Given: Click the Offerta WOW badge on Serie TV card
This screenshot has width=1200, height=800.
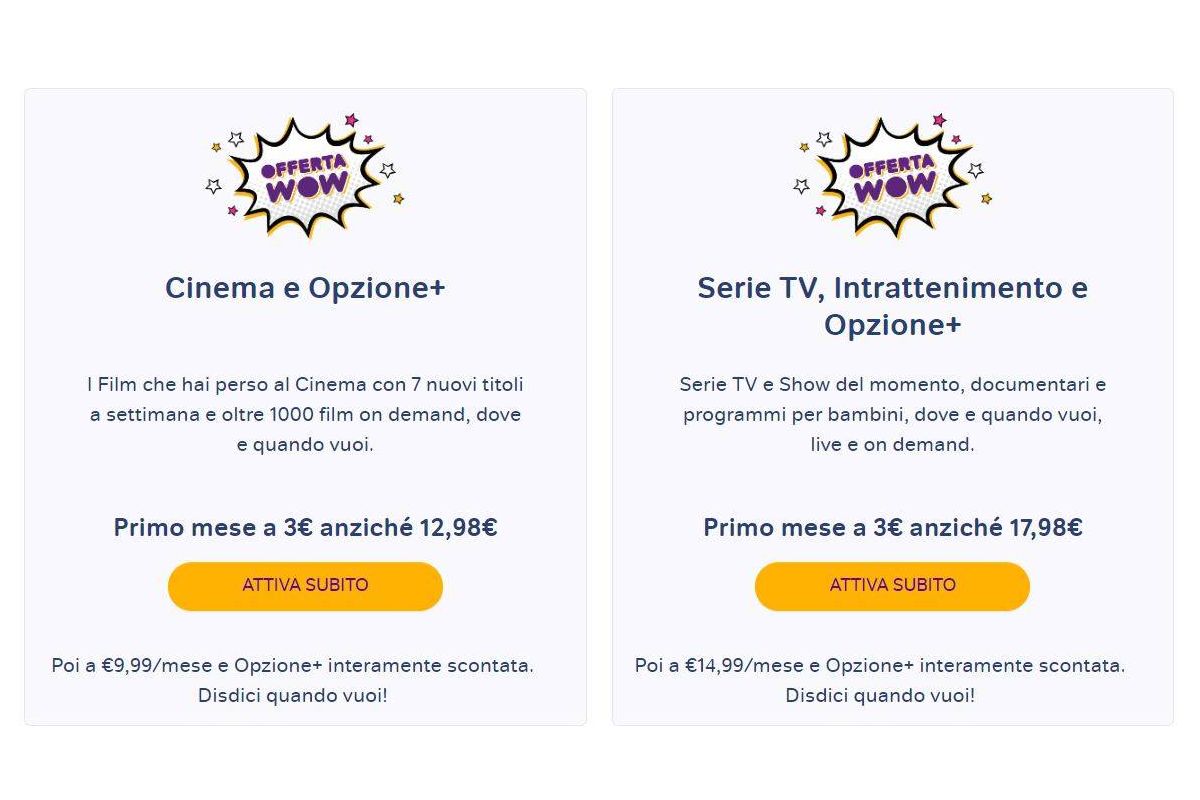Looking at the screenshot, I should pos(893,176).
